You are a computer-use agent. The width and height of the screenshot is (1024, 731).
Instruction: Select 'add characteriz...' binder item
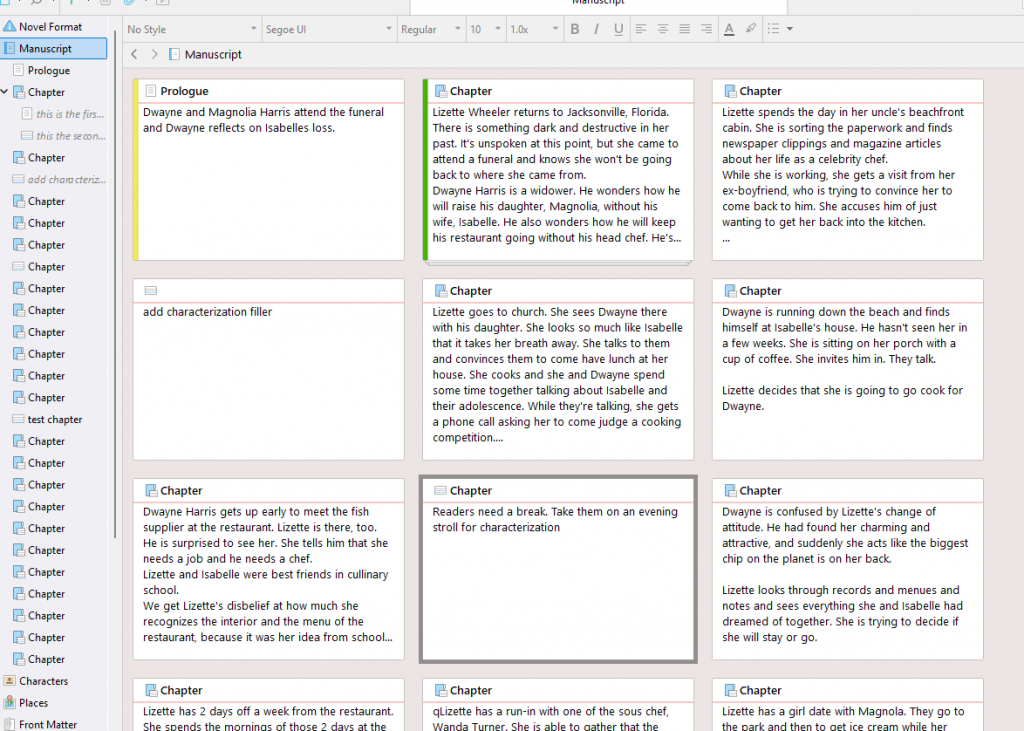click(x=59, y=179)
